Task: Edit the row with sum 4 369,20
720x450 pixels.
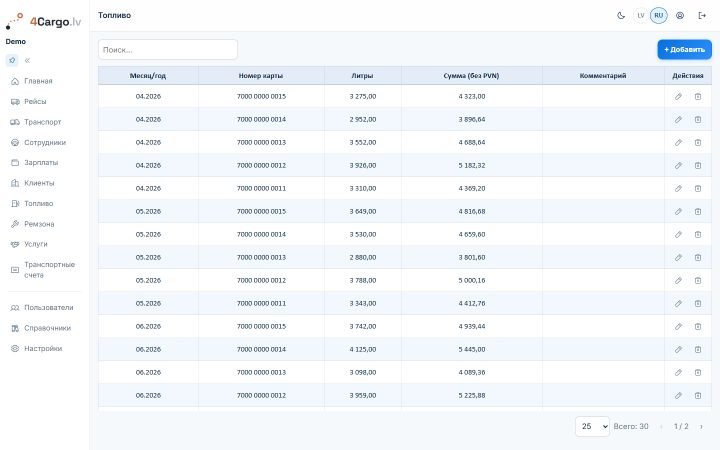Action: [x=678, y=188]
